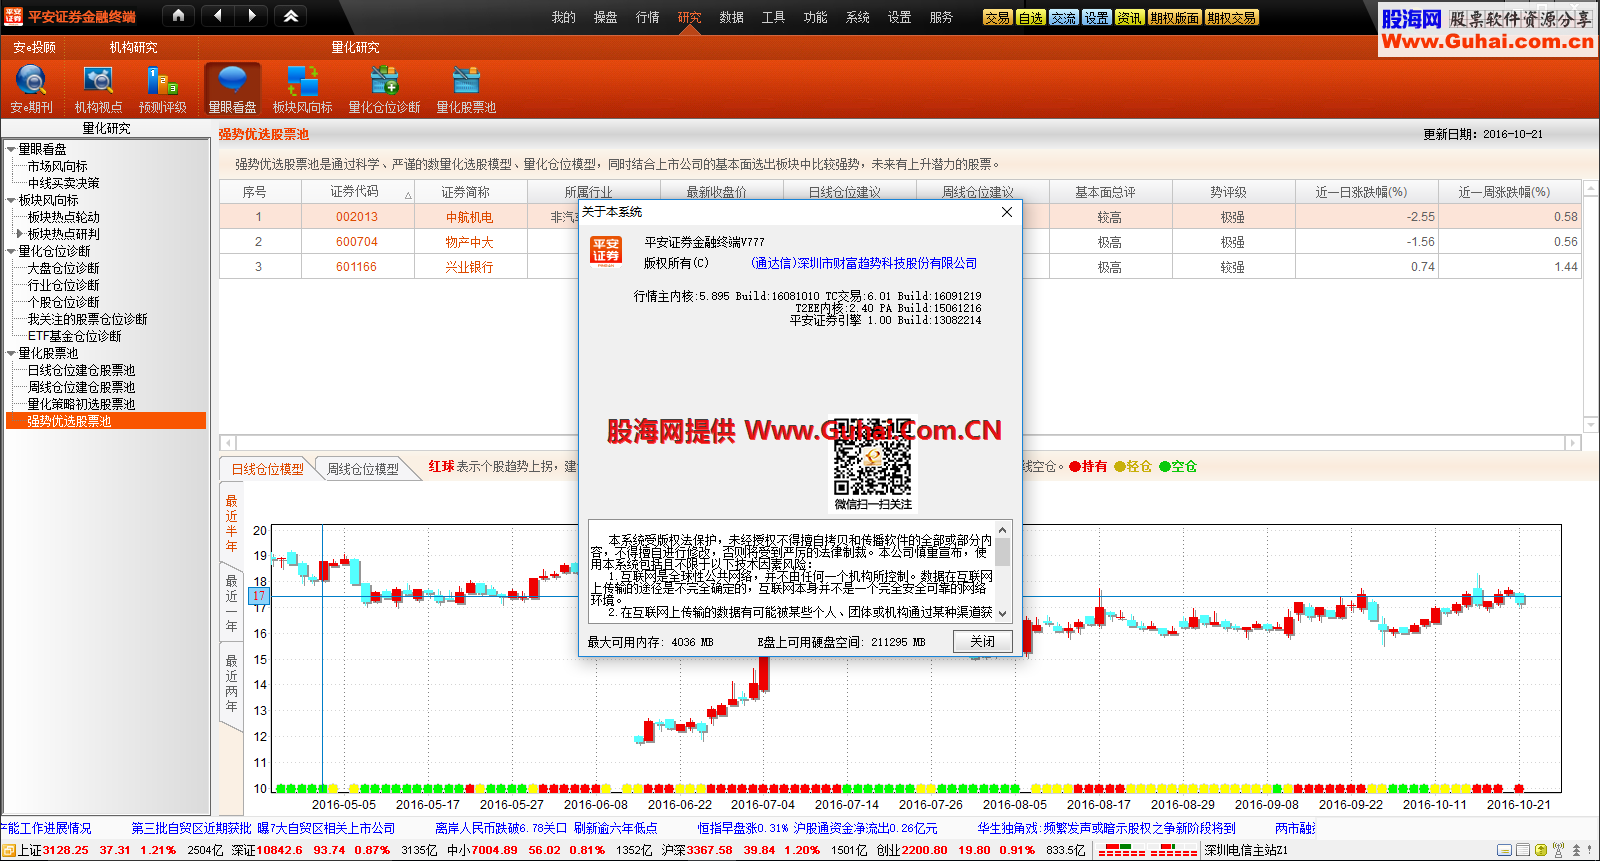The width and height of the screenshot is (1600, 861).
Task: Click the blue message box status icon
Action: 1505,850
